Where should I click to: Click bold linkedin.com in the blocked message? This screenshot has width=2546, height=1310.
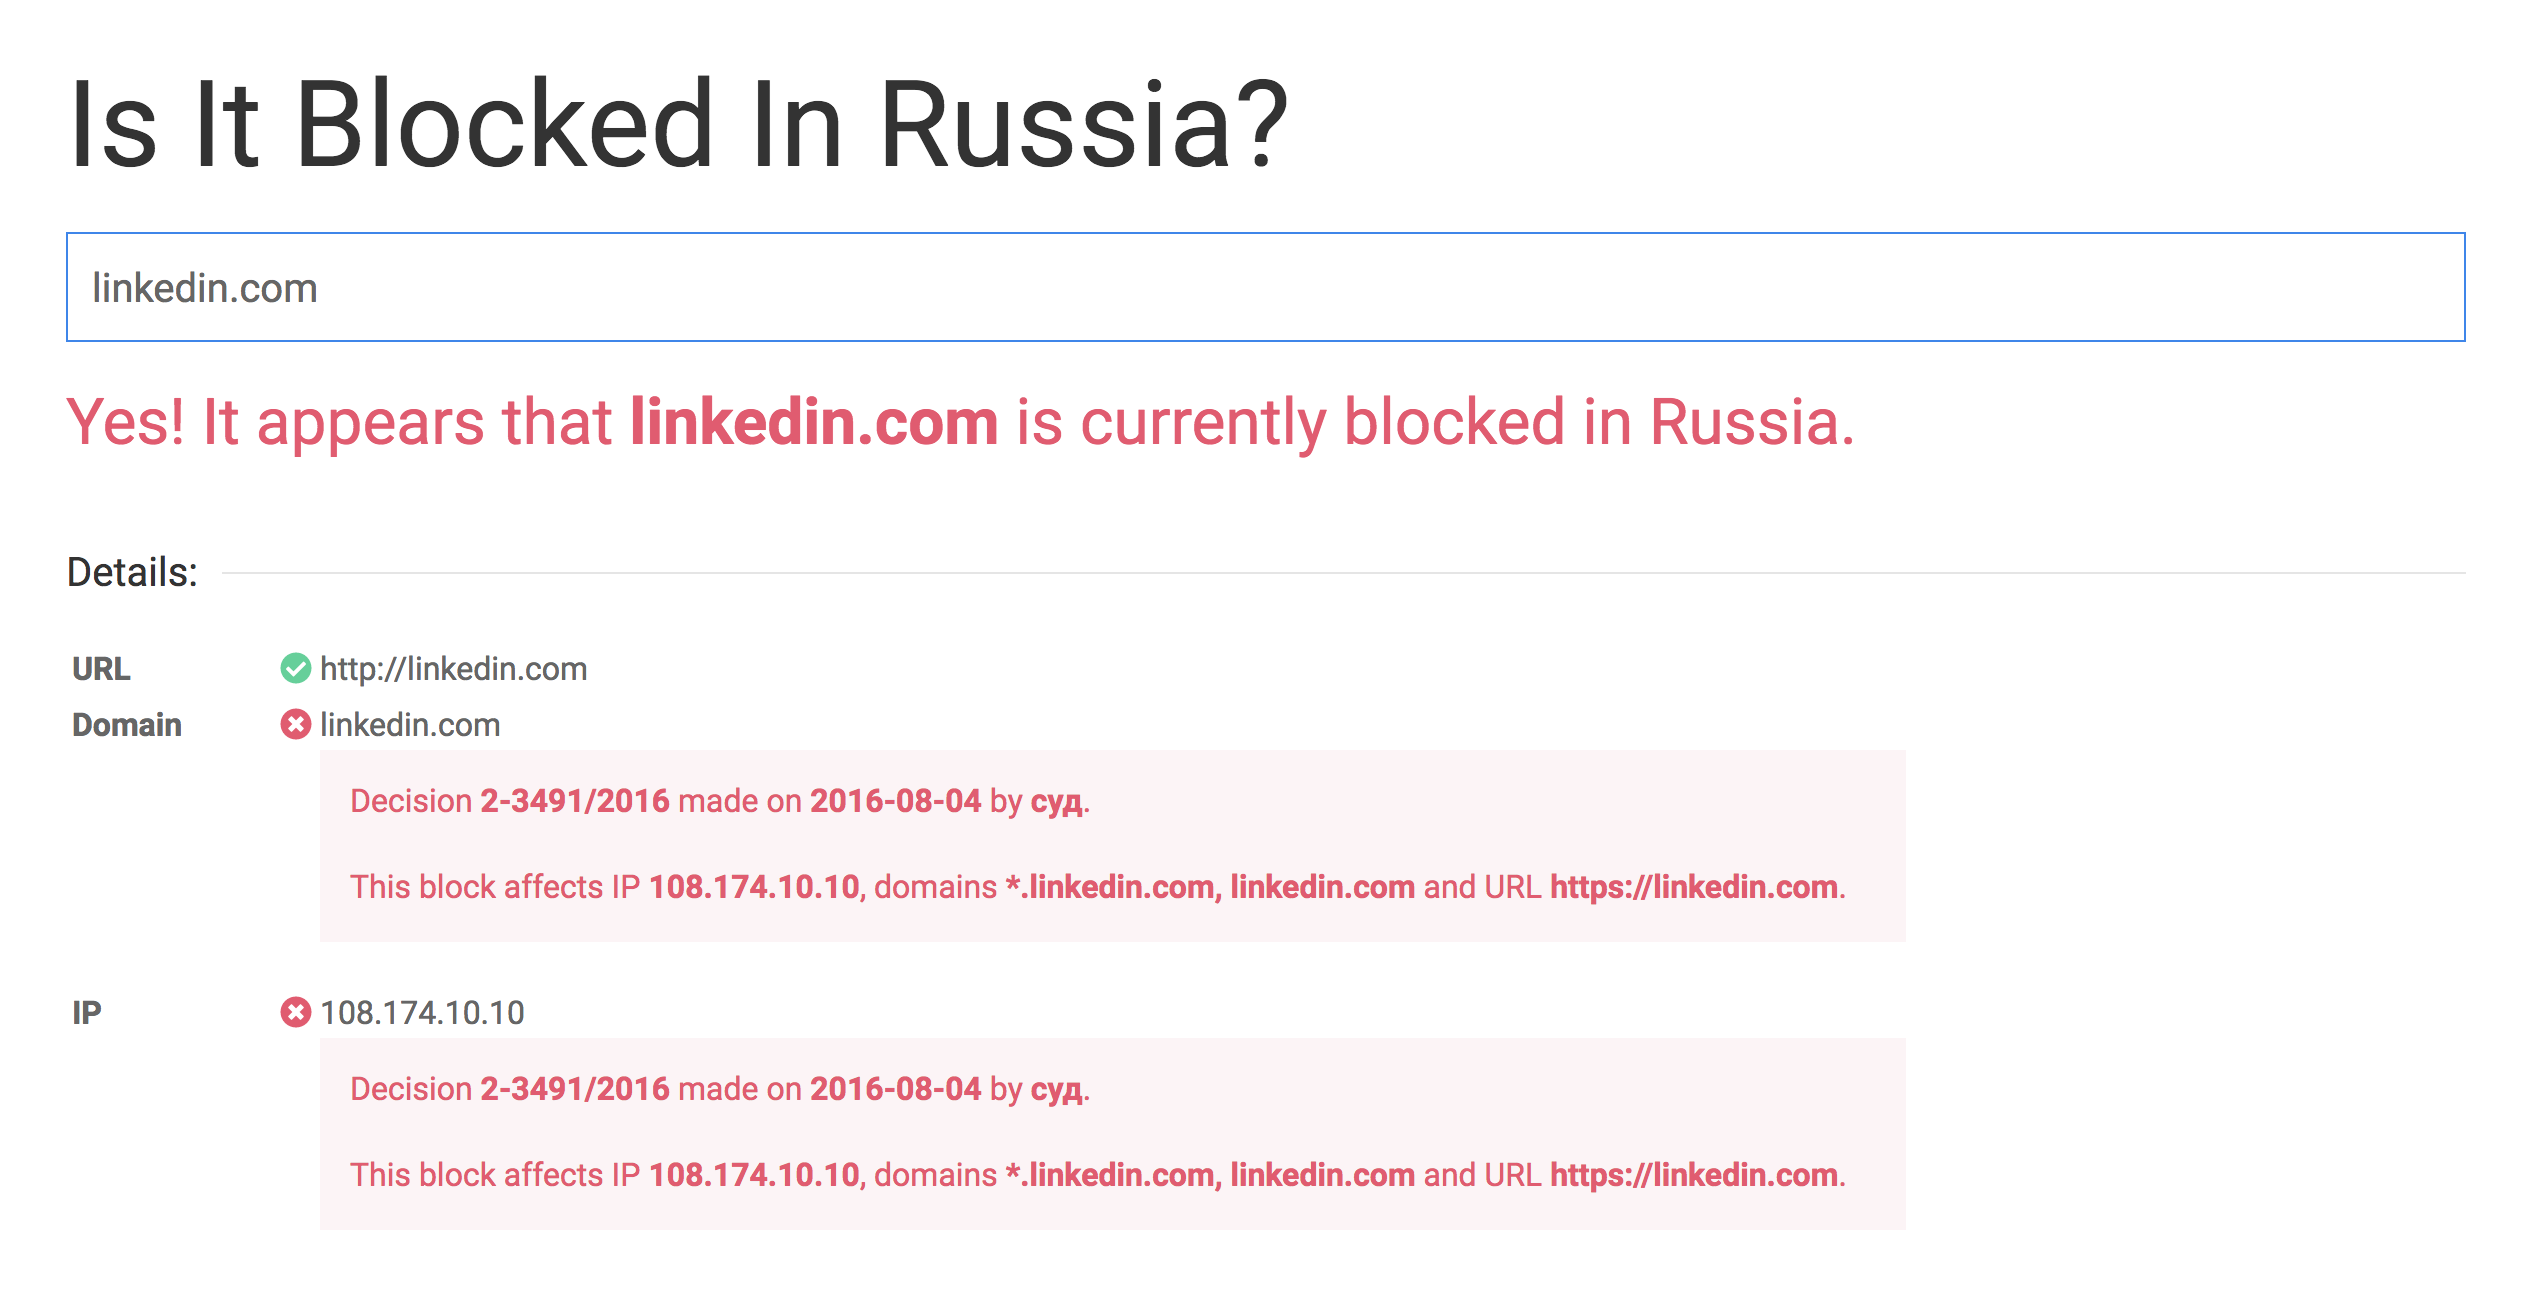coord(812,421)
